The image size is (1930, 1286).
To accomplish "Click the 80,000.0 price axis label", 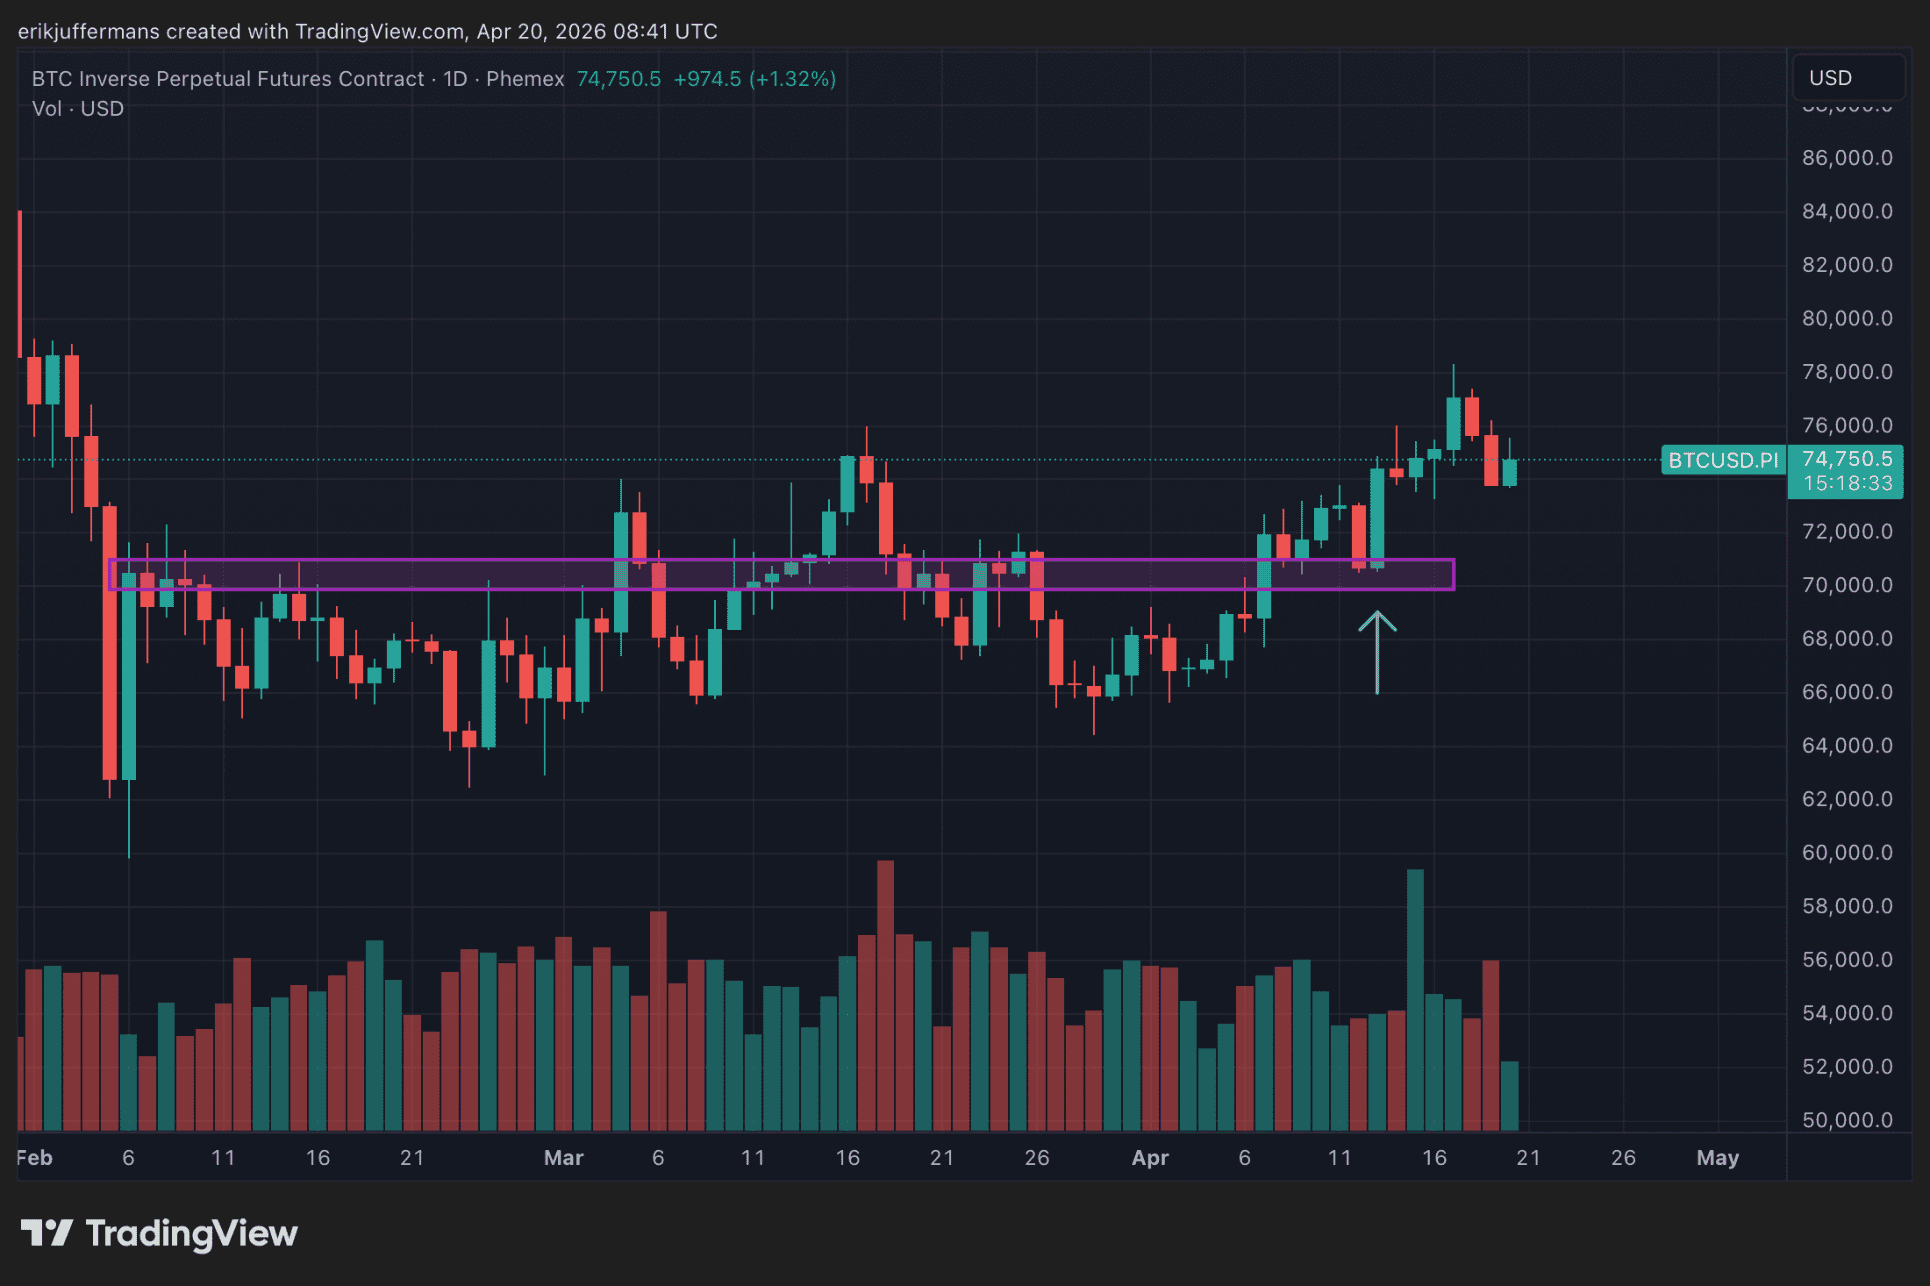I will click(1846, 318).
